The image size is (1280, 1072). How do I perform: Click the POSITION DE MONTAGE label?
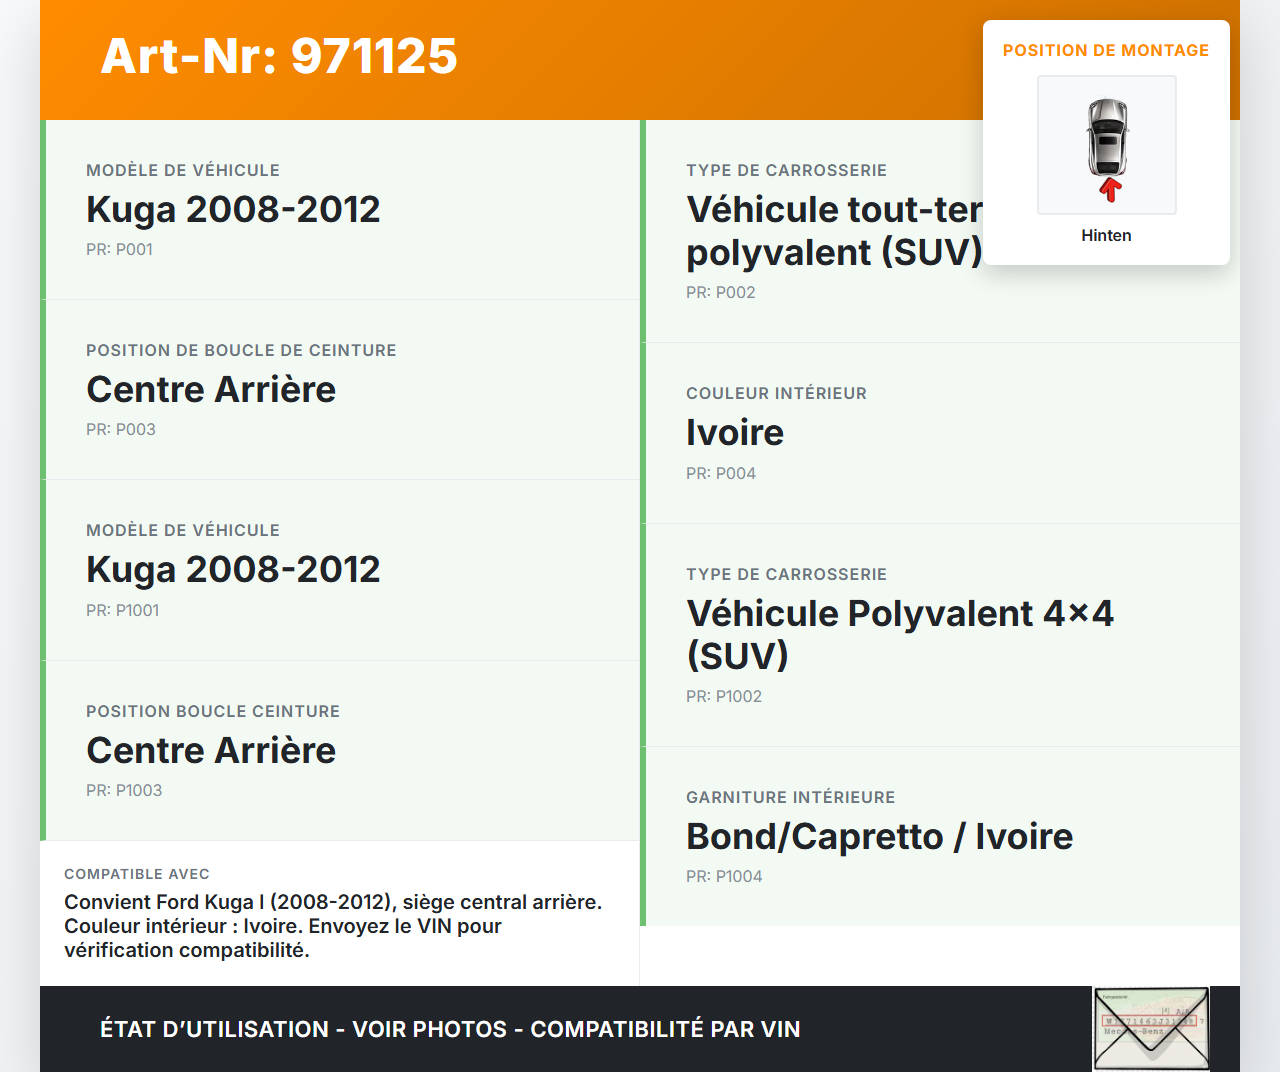(1106, 50)
